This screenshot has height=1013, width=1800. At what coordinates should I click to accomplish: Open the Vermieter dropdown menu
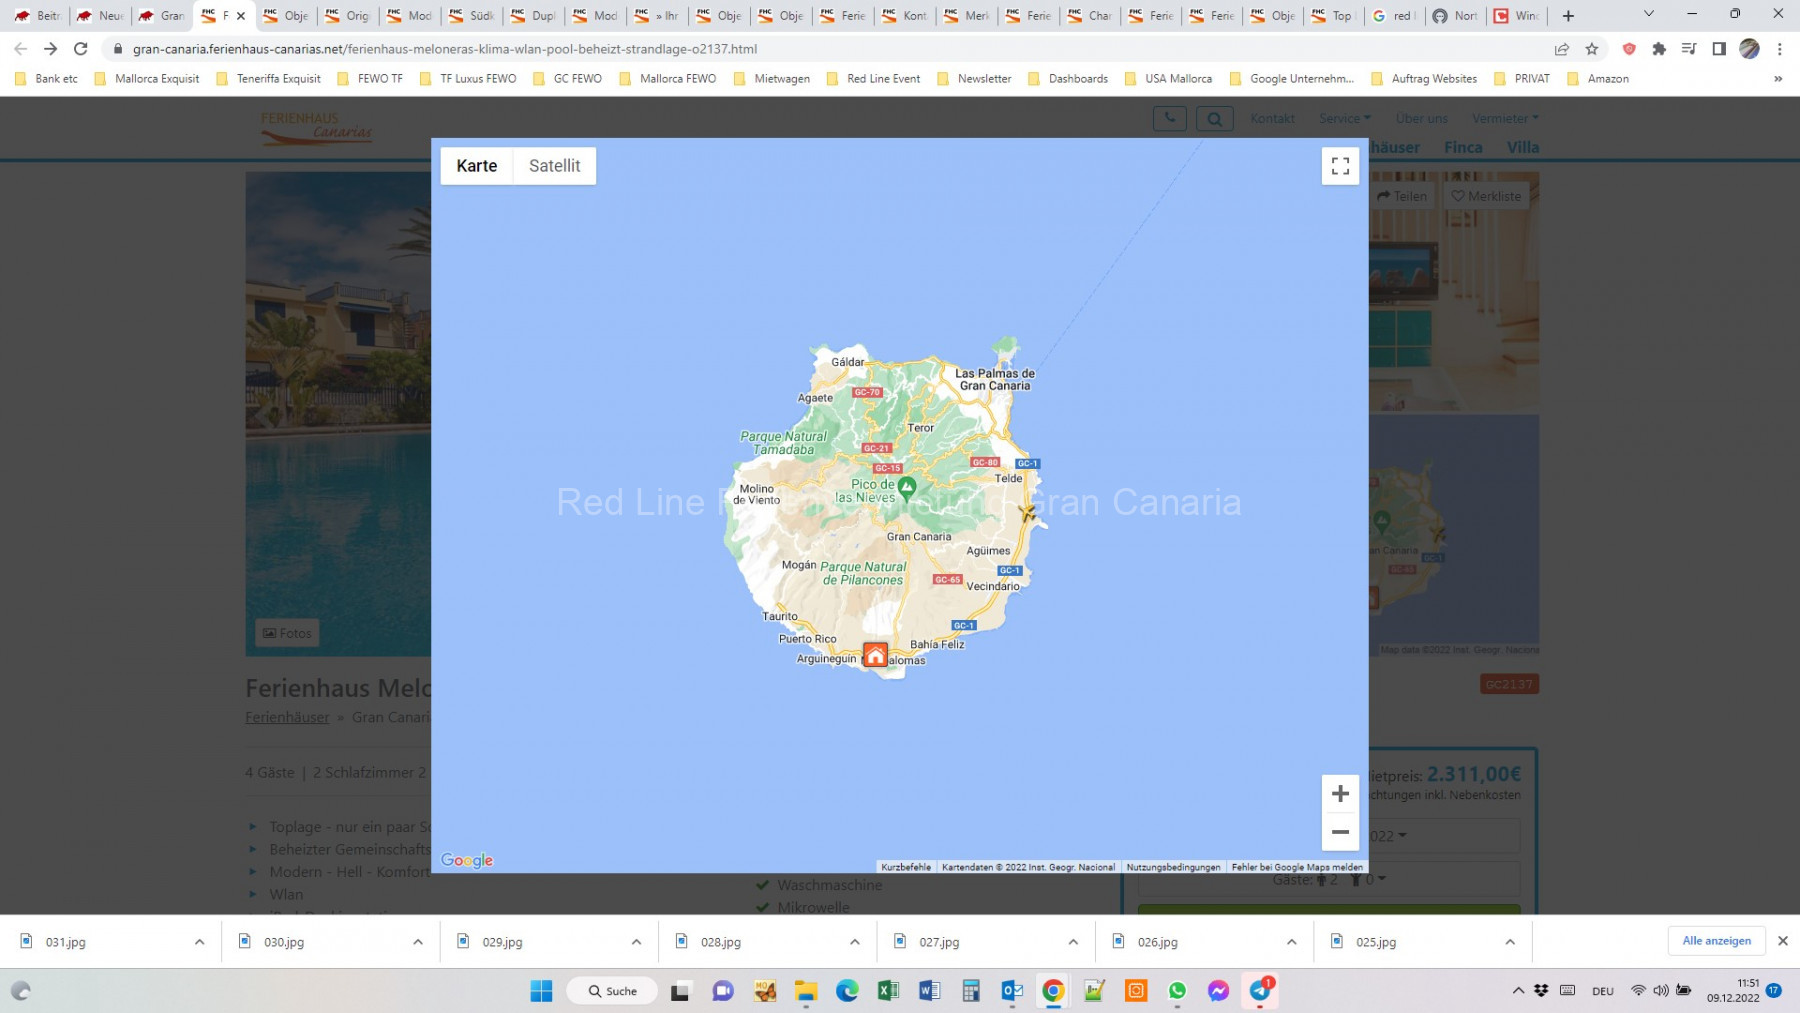1505,118
